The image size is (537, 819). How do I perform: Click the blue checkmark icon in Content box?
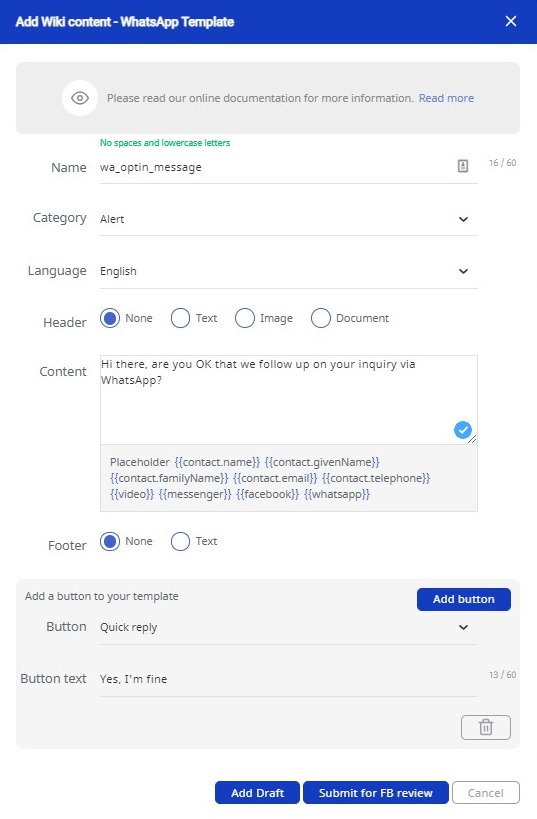click(463, 430)
